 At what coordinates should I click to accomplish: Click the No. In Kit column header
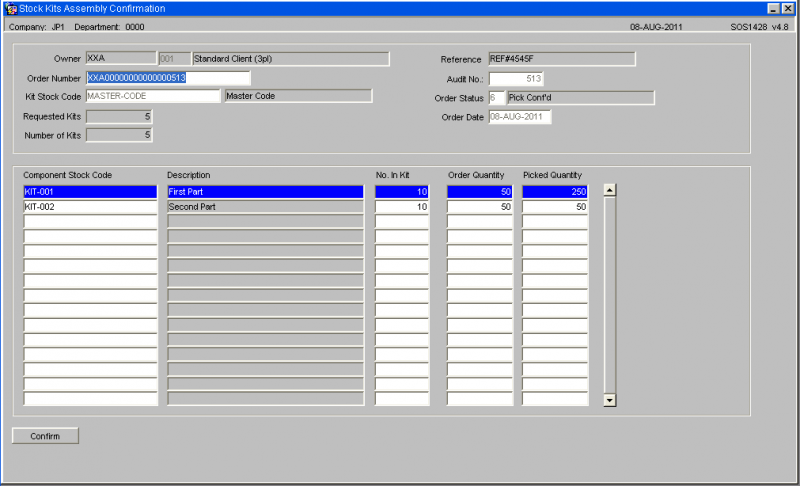click(392, 175)
